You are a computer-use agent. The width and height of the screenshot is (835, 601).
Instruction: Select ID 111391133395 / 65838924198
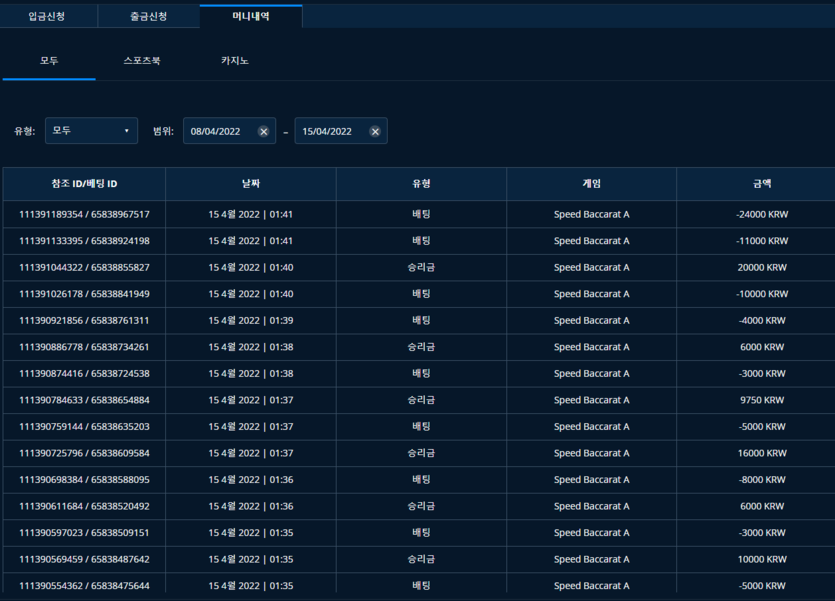coord(84,241)
